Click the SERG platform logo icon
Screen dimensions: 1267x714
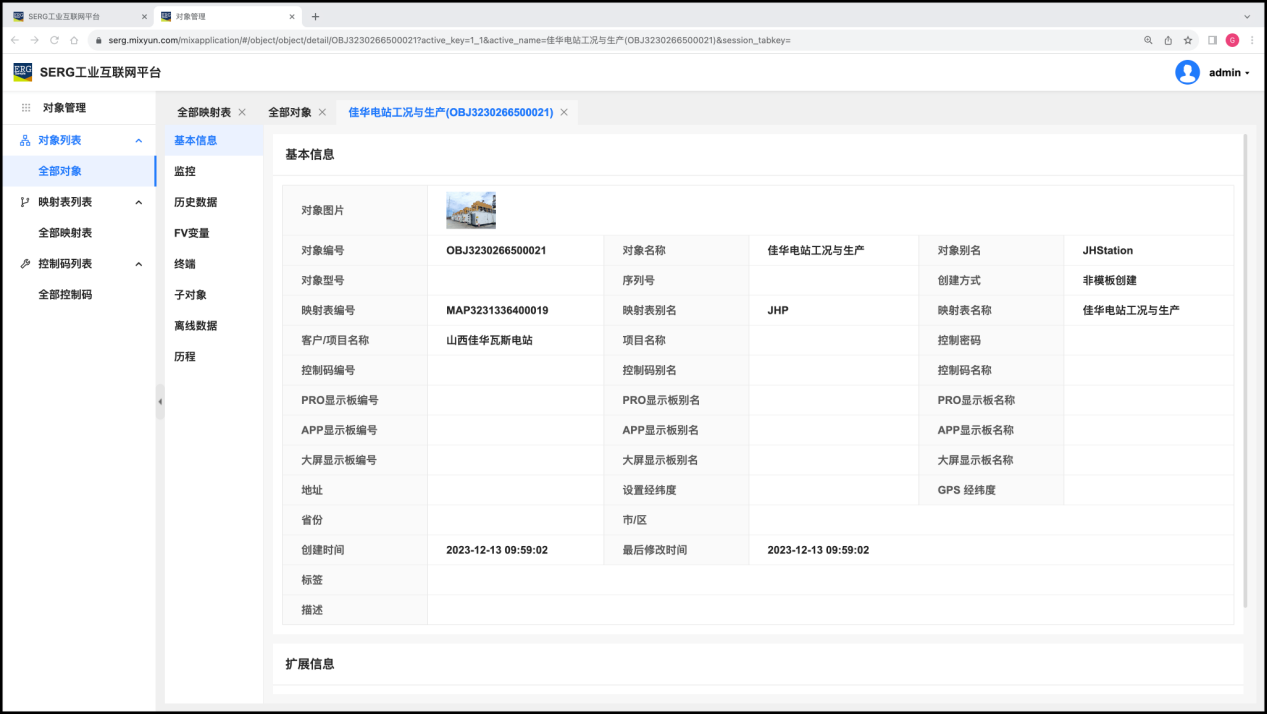(22, 72)
